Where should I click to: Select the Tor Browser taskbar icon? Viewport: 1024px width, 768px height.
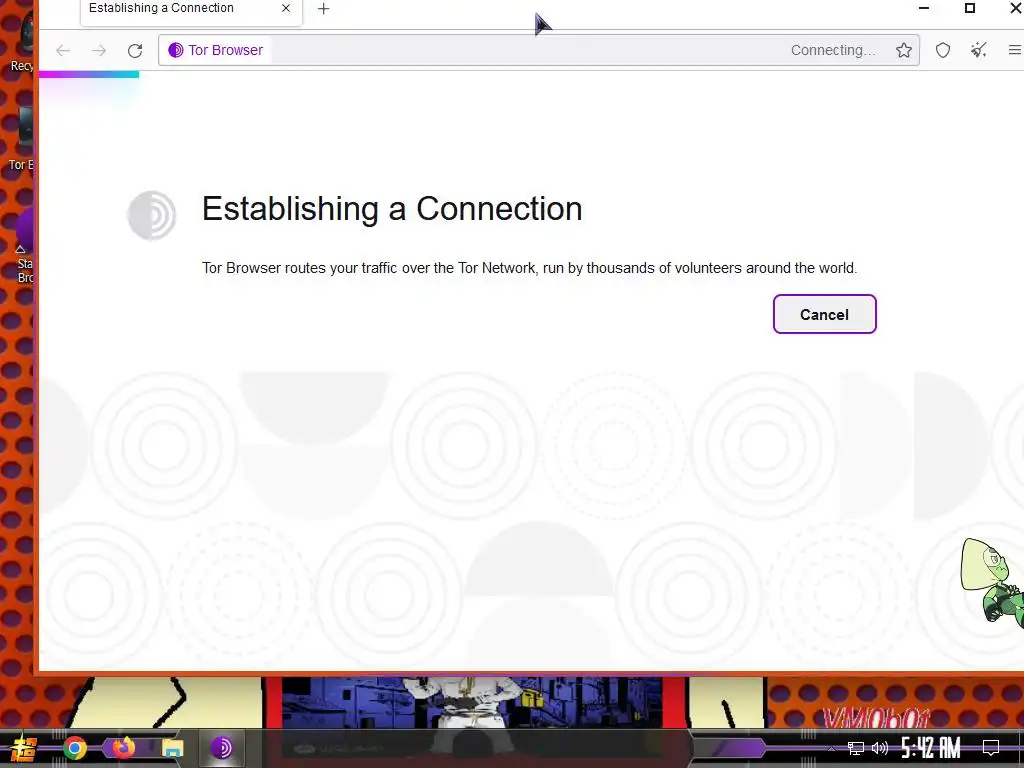[x=221, y=748]
